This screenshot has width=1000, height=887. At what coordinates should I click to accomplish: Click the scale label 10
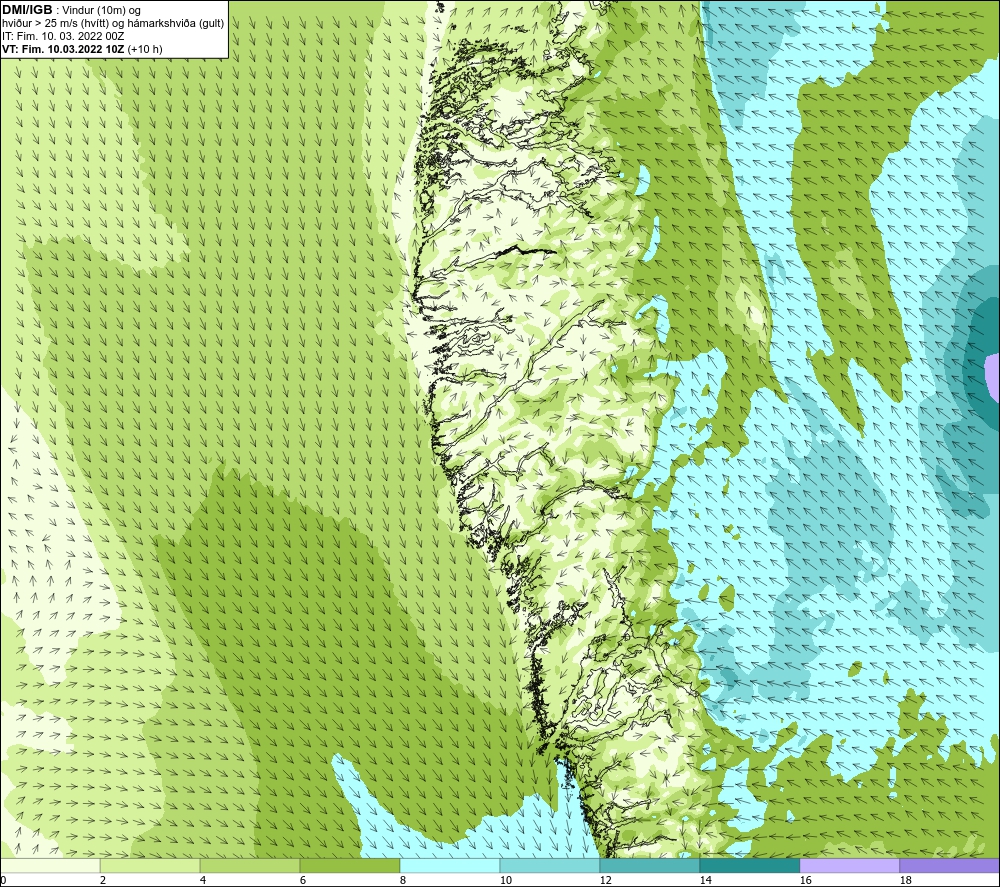506,880
